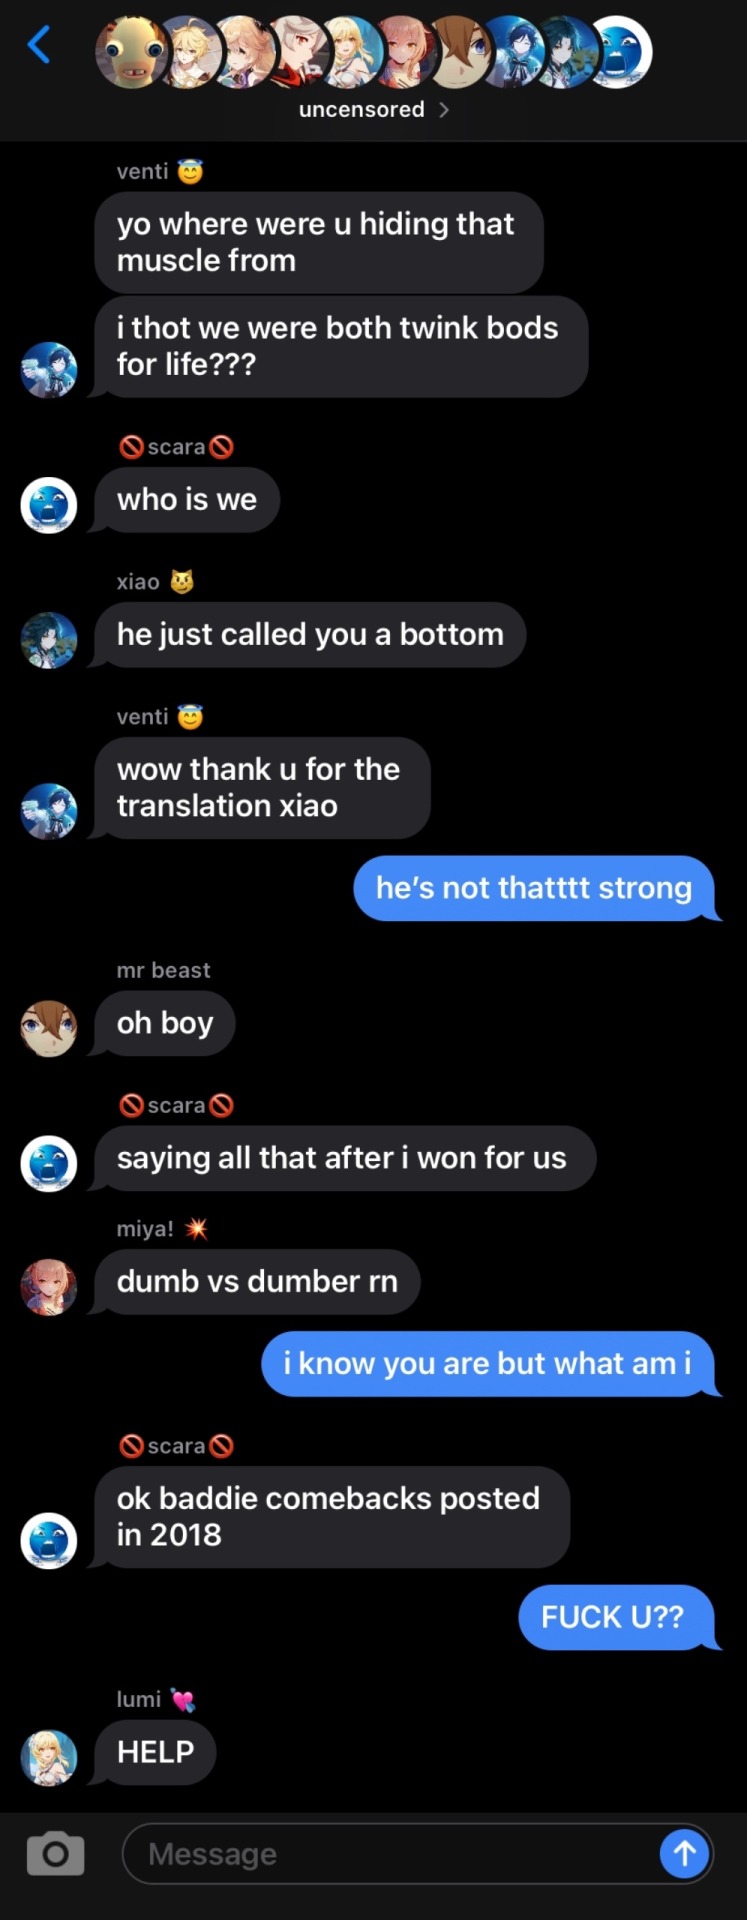Open the 'uncensored' group name
747x1920 pixels.
(x=362, y=109)
